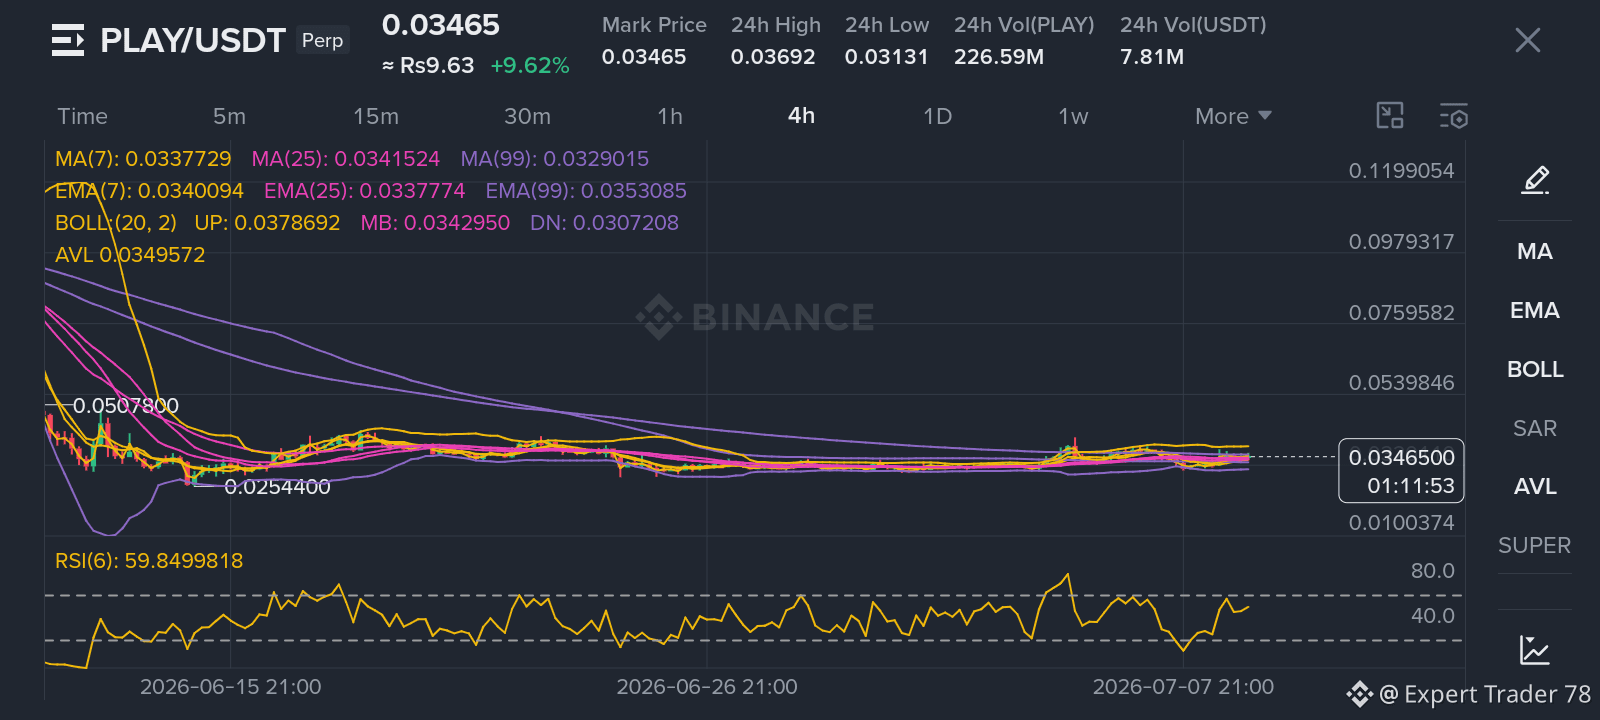This screenshot has height=720, width=1600.
Task: Switch to the 1h interval
Action: click(x=670, y=116)
